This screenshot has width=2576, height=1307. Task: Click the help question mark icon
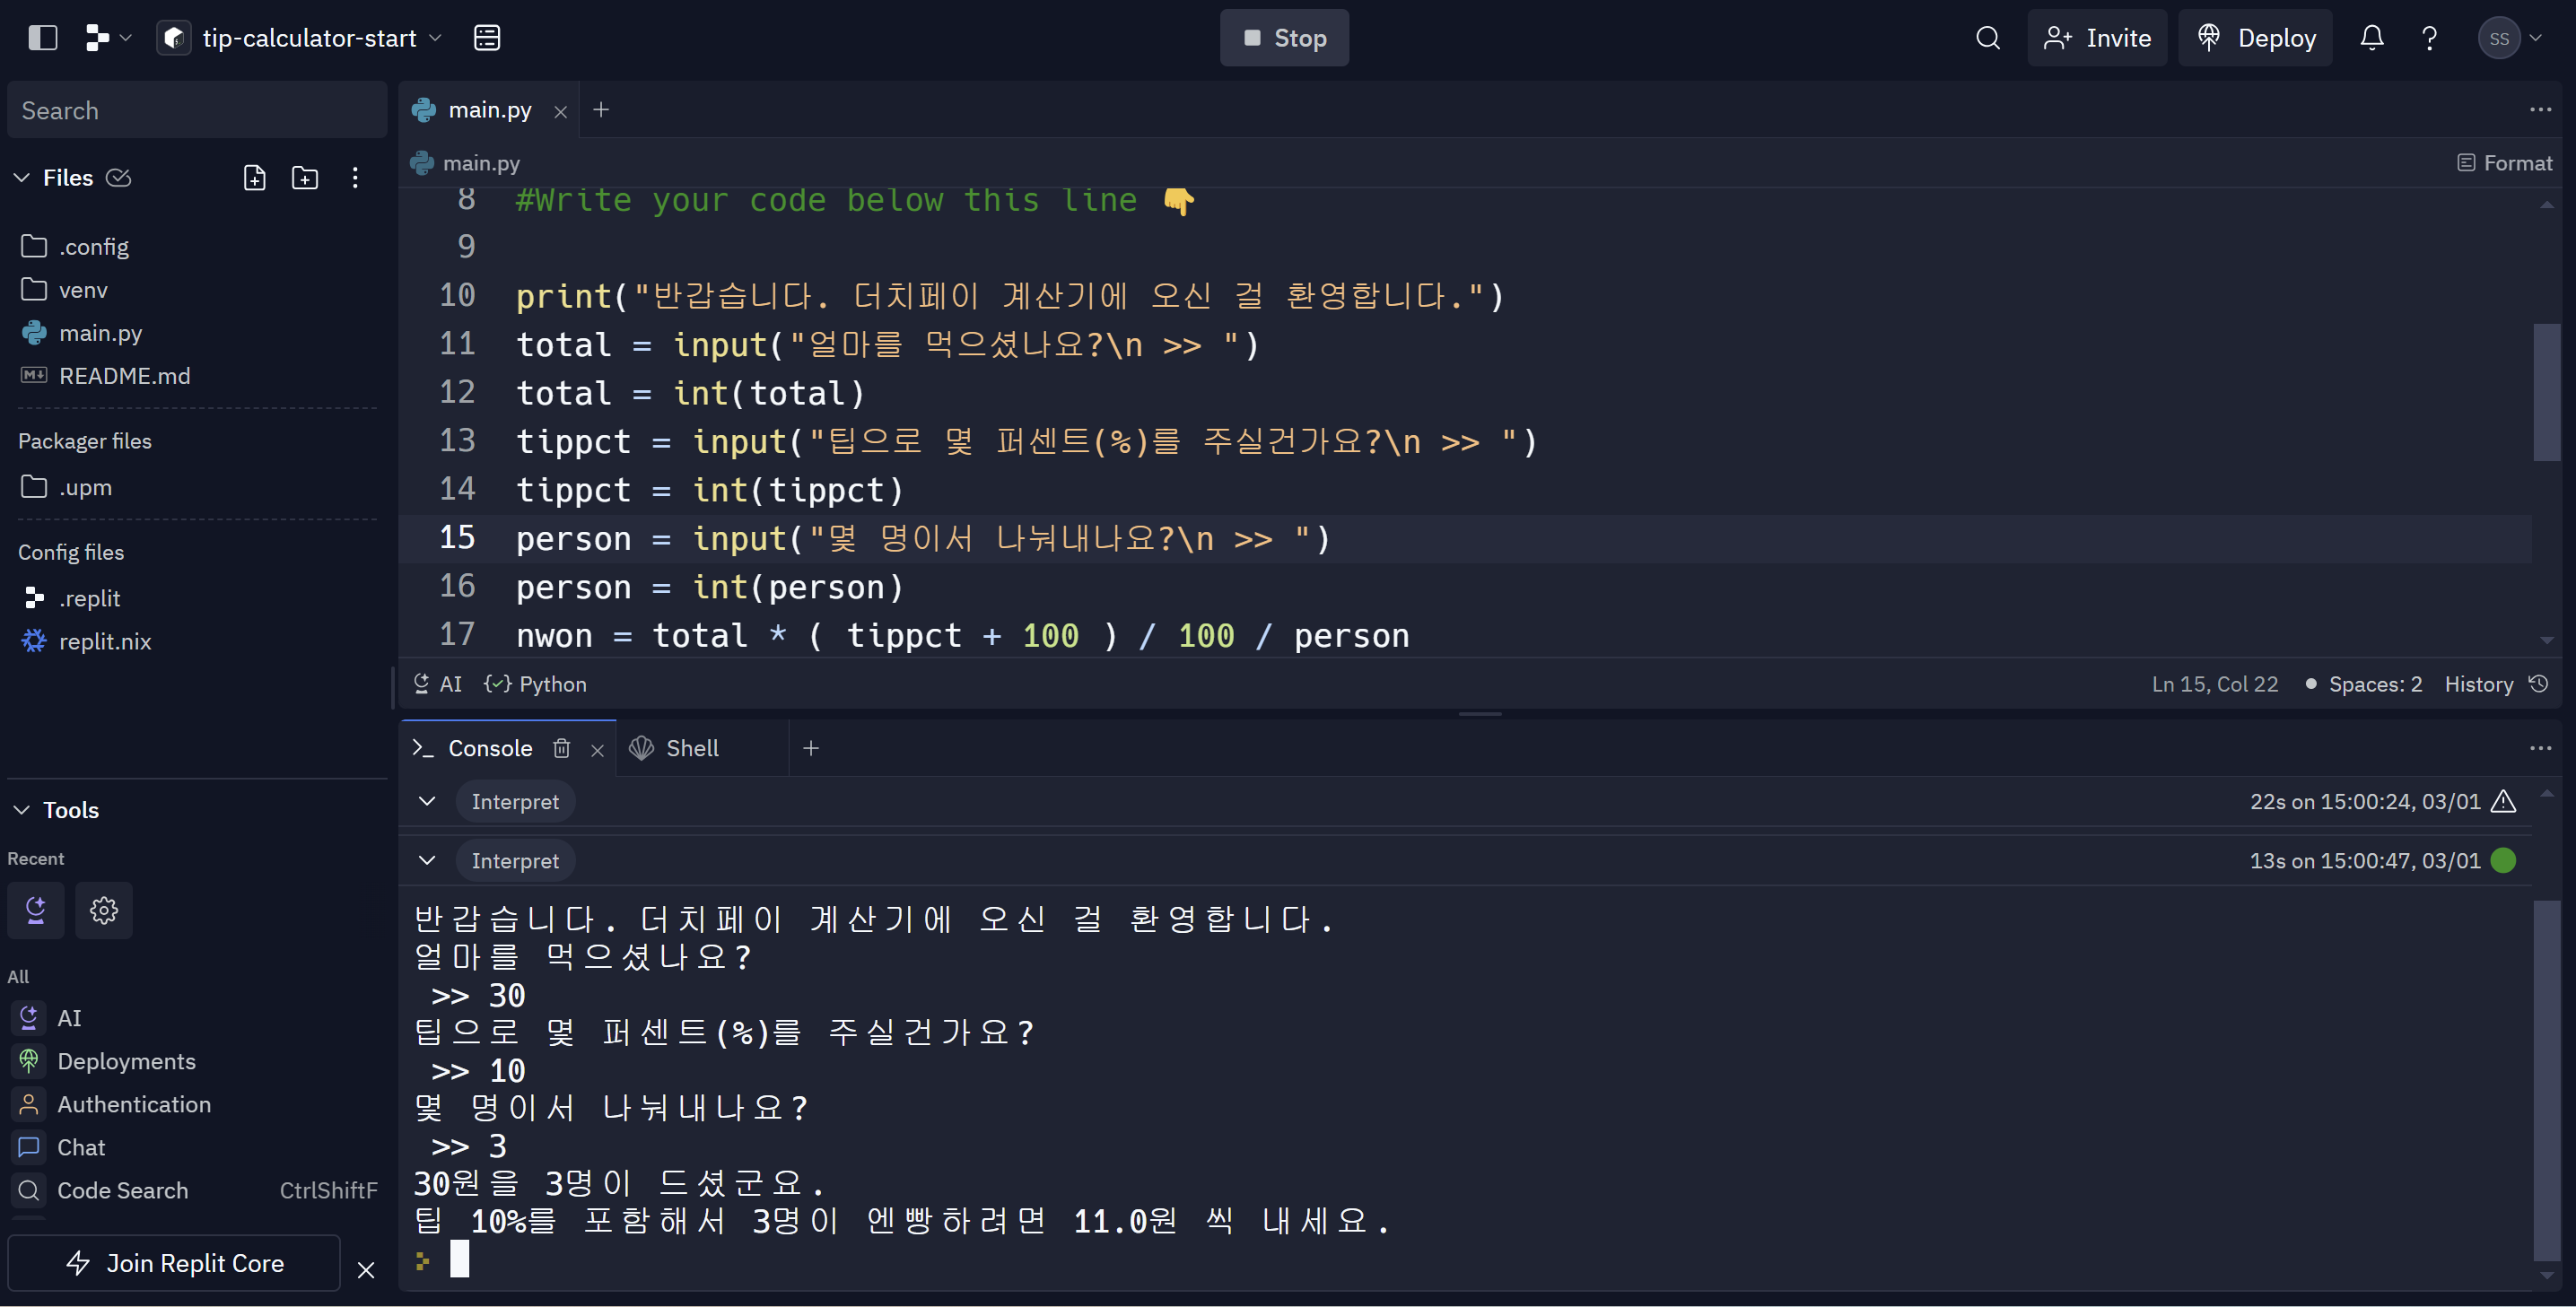tap(2429, 38)
